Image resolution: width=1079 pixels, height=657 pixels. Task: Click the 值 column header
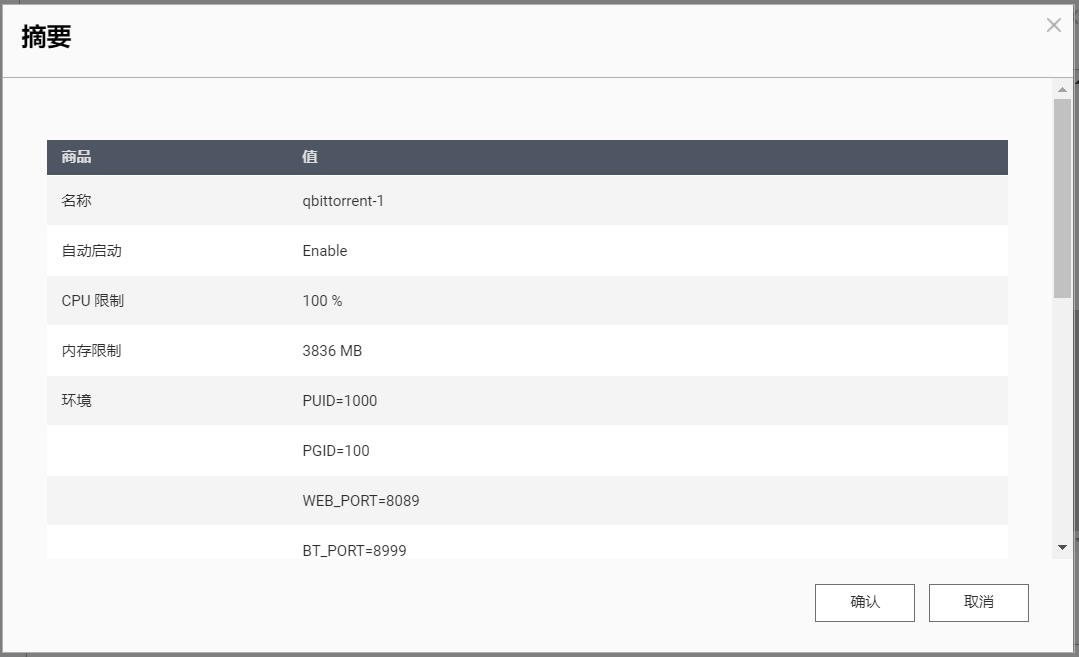[310, 157]
